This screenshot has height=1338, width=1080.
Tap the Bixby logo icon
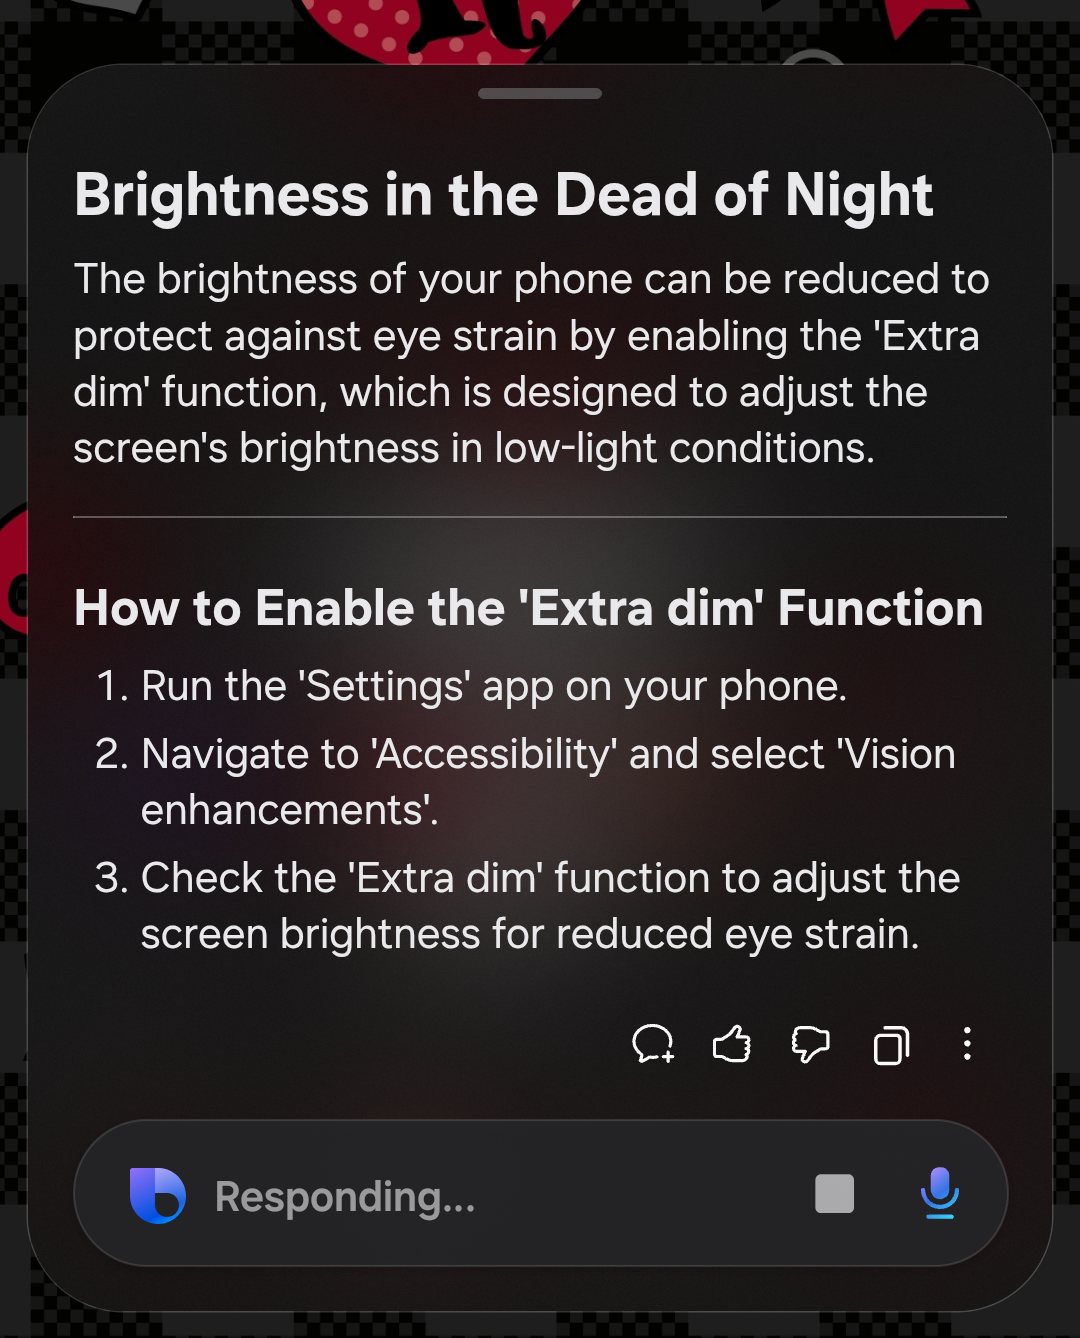coord(157,1195)
